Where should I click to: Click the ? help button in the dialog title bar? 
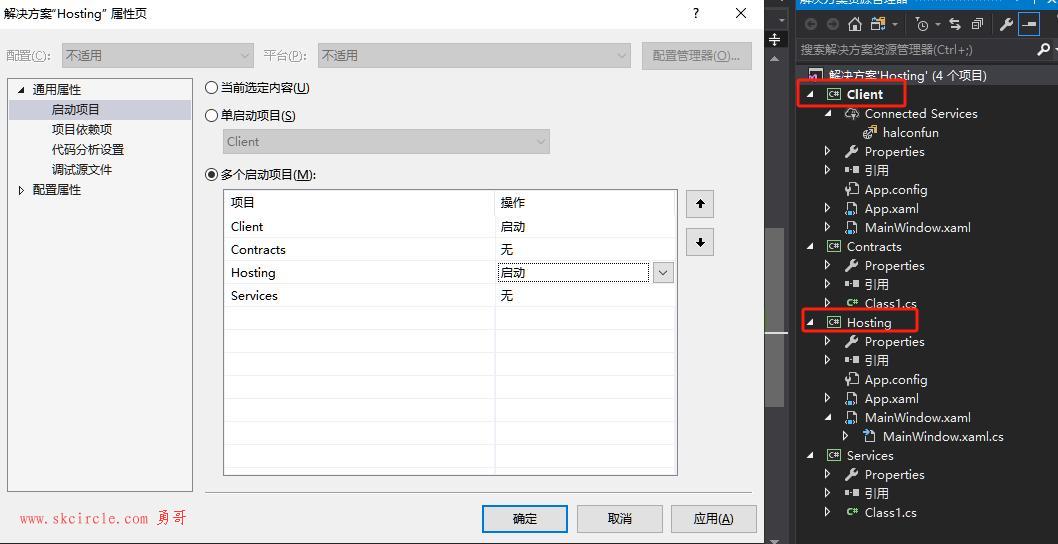pos(696,13)
